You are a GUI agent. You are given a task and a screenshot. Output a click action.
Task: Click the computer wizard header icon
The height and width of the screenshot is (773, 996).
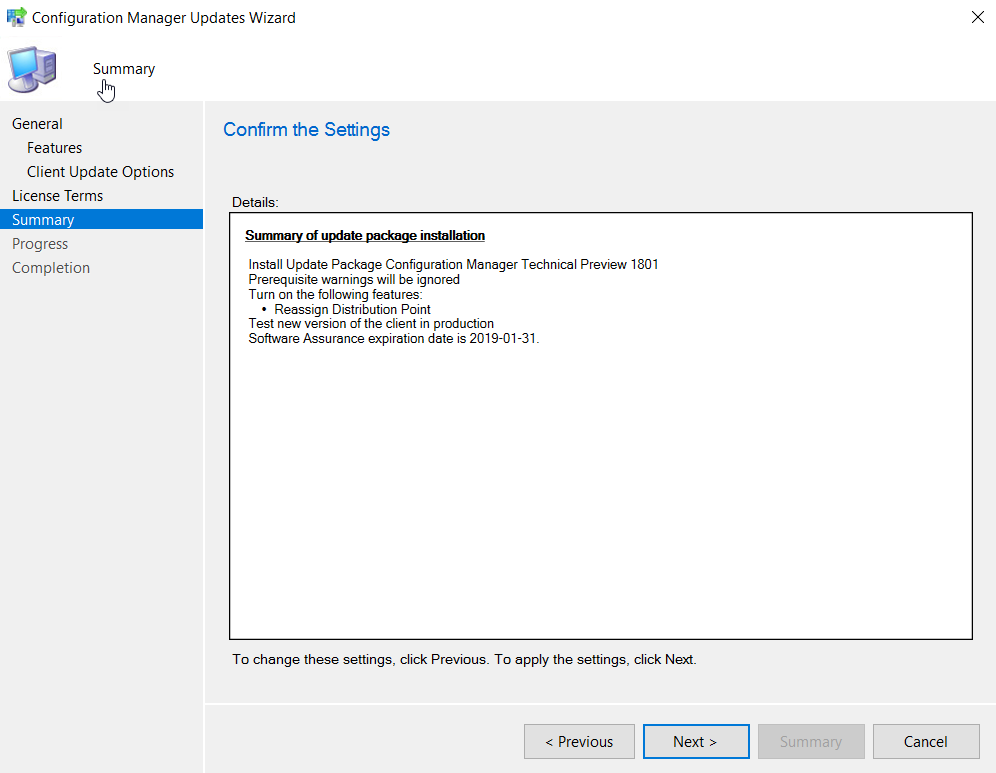click(32, 69)
